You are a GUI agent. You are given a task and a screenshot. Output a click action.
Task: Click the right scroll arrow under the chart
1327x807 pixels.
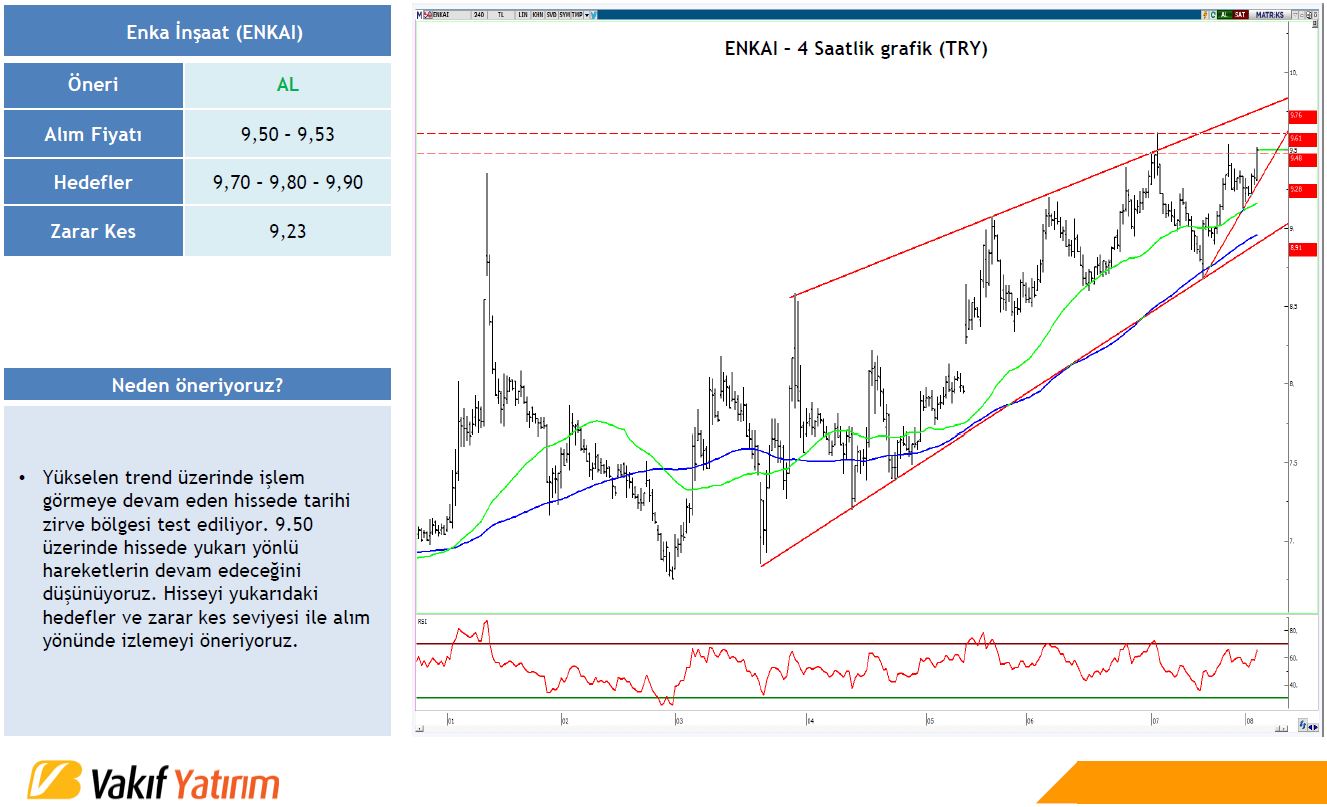click(x=1283, y=730)
